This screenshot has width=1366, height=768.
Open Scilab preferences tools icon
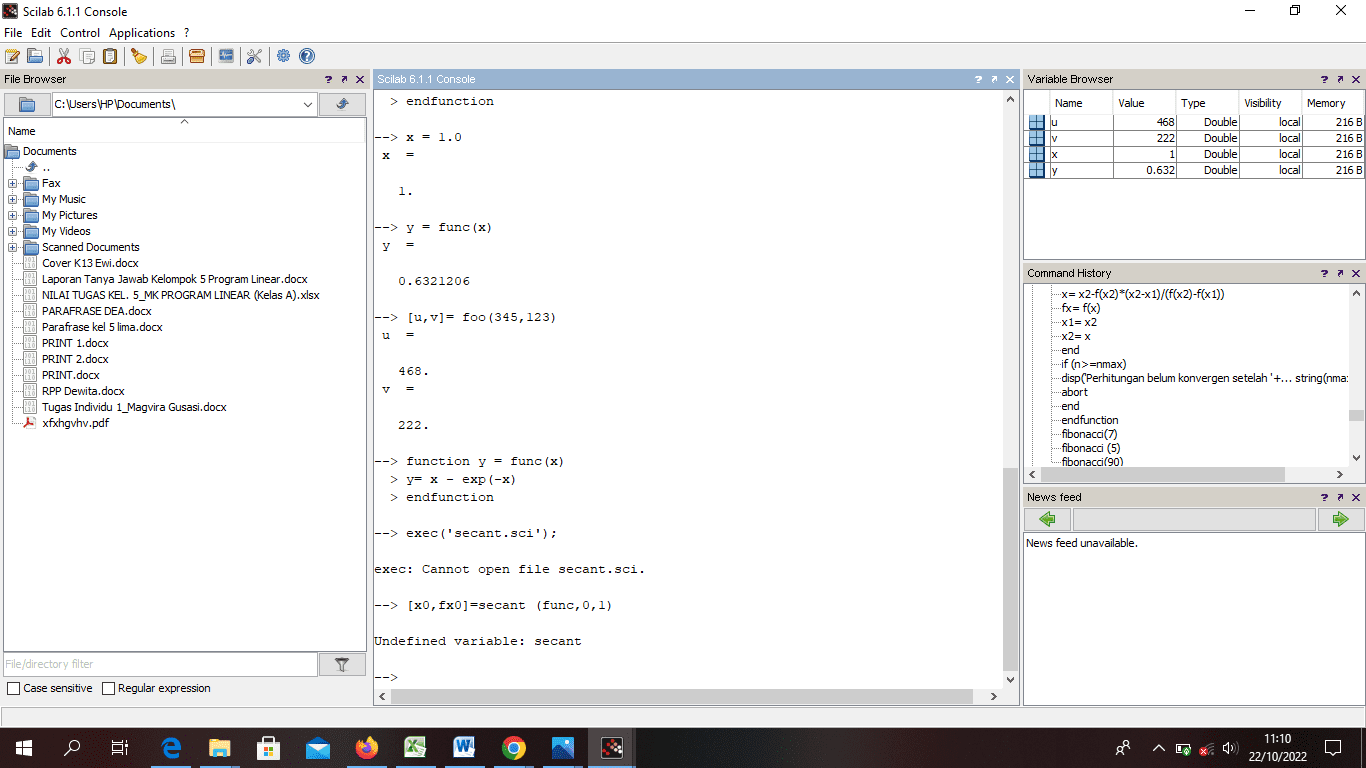tap(254, 56)
